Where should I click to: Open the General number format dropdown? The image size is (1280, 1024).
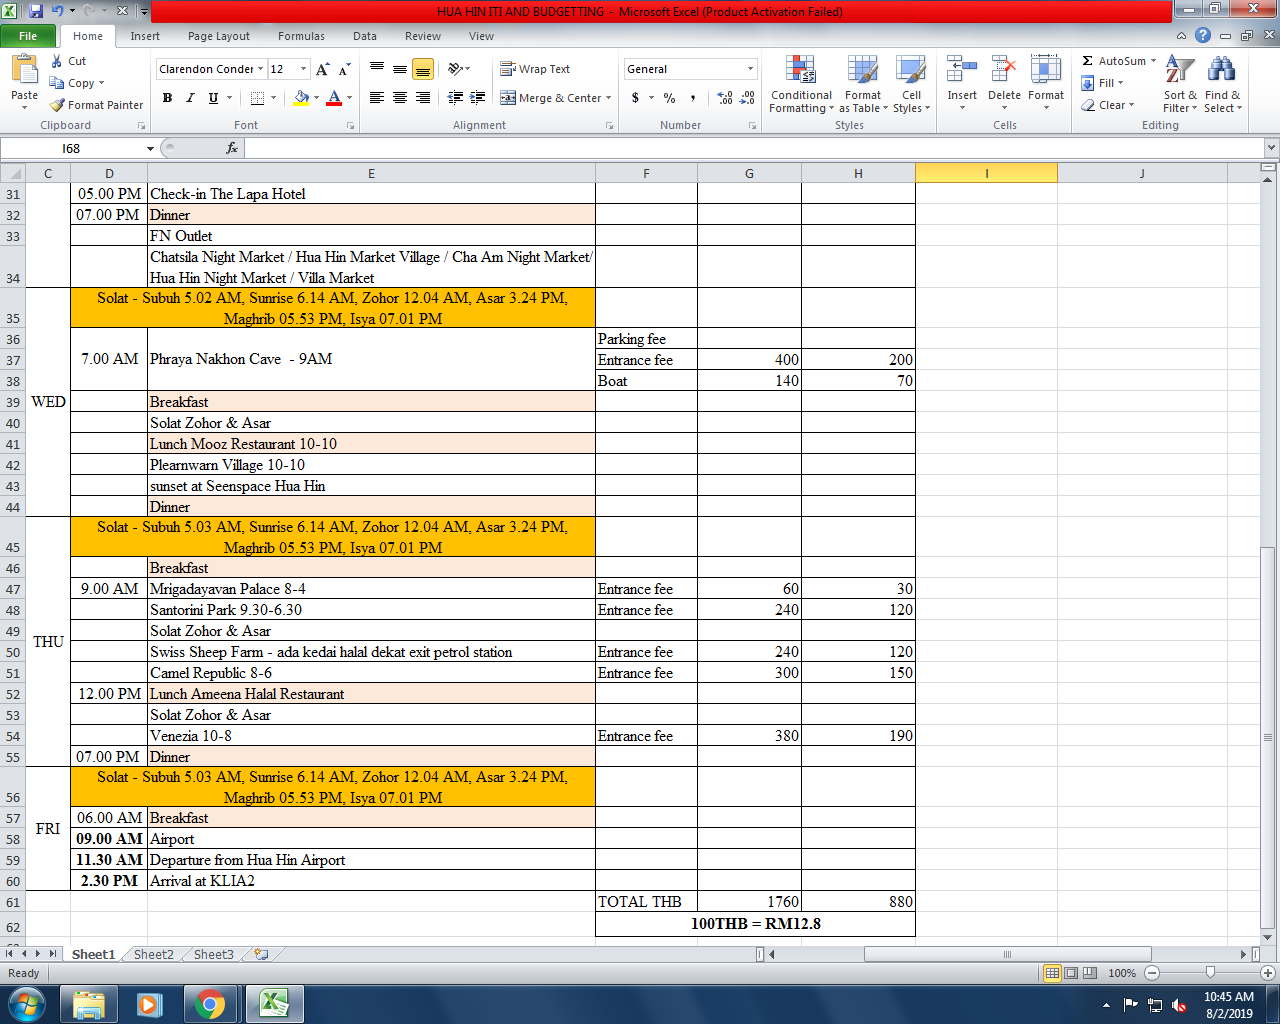tap(750, 69)
